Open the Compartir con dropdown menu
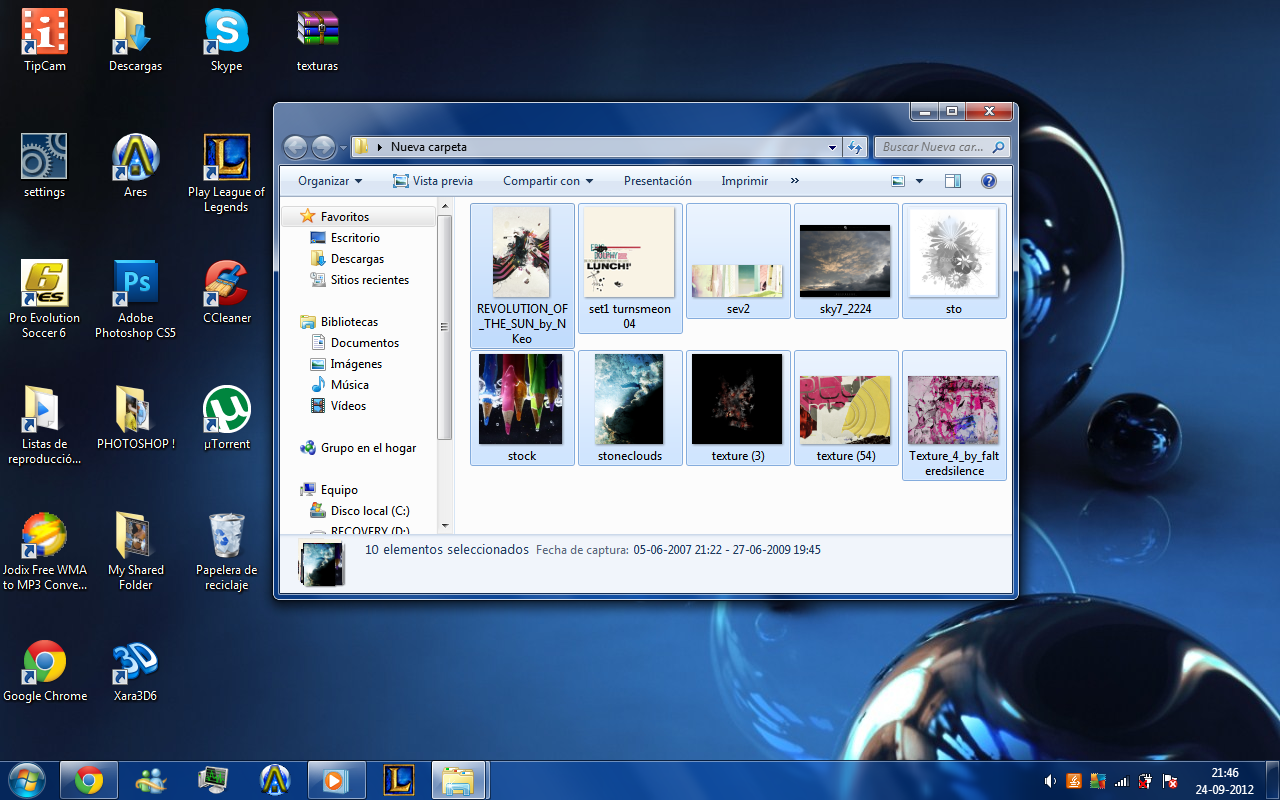Viewport: 1280px width, 800px height. pyautogui.click(x=548, y=181)
